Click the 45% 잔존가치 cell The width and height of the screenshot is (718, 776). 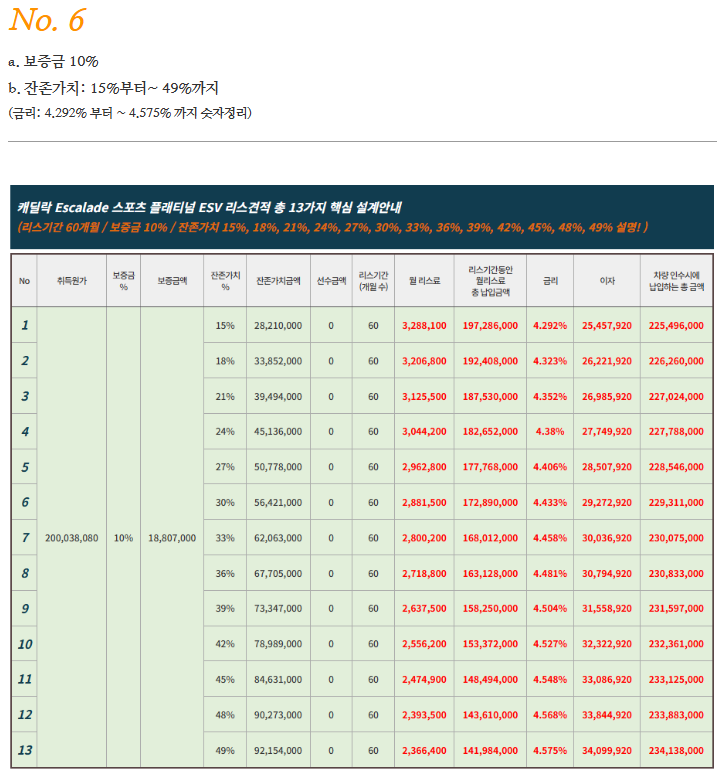click(x=225, y=679)
